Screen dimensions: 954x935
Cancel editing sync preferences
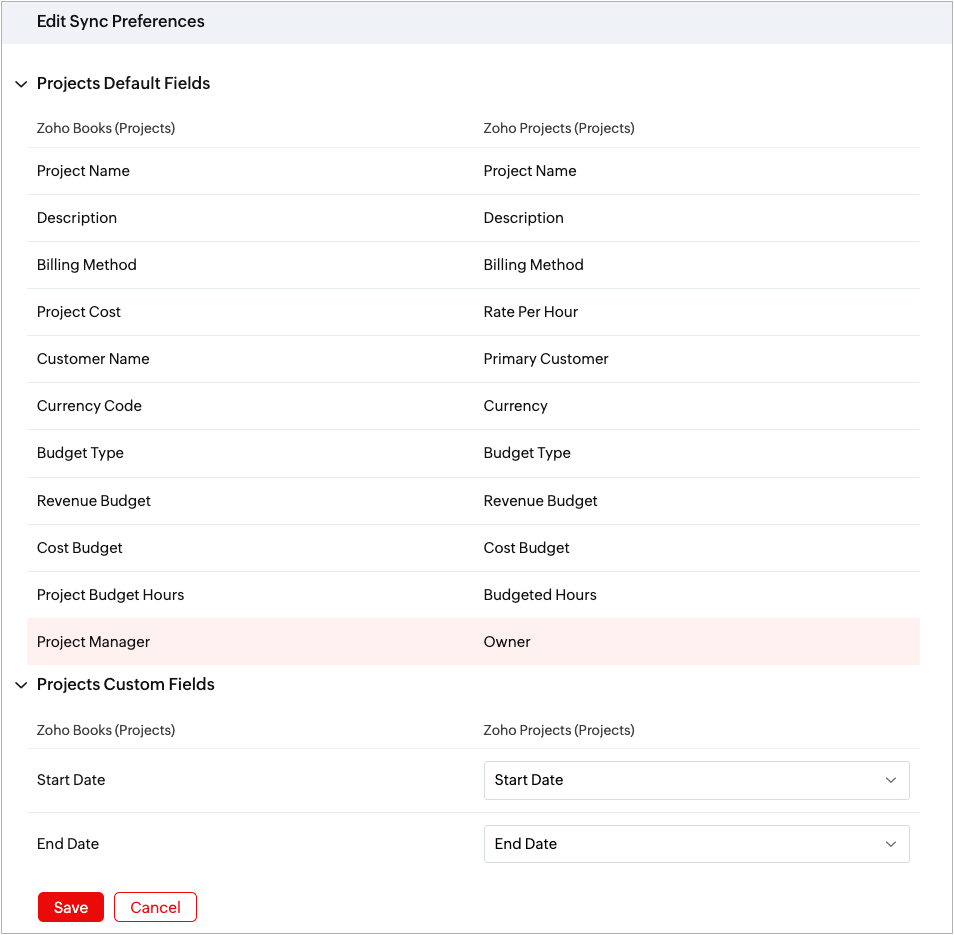155,908
